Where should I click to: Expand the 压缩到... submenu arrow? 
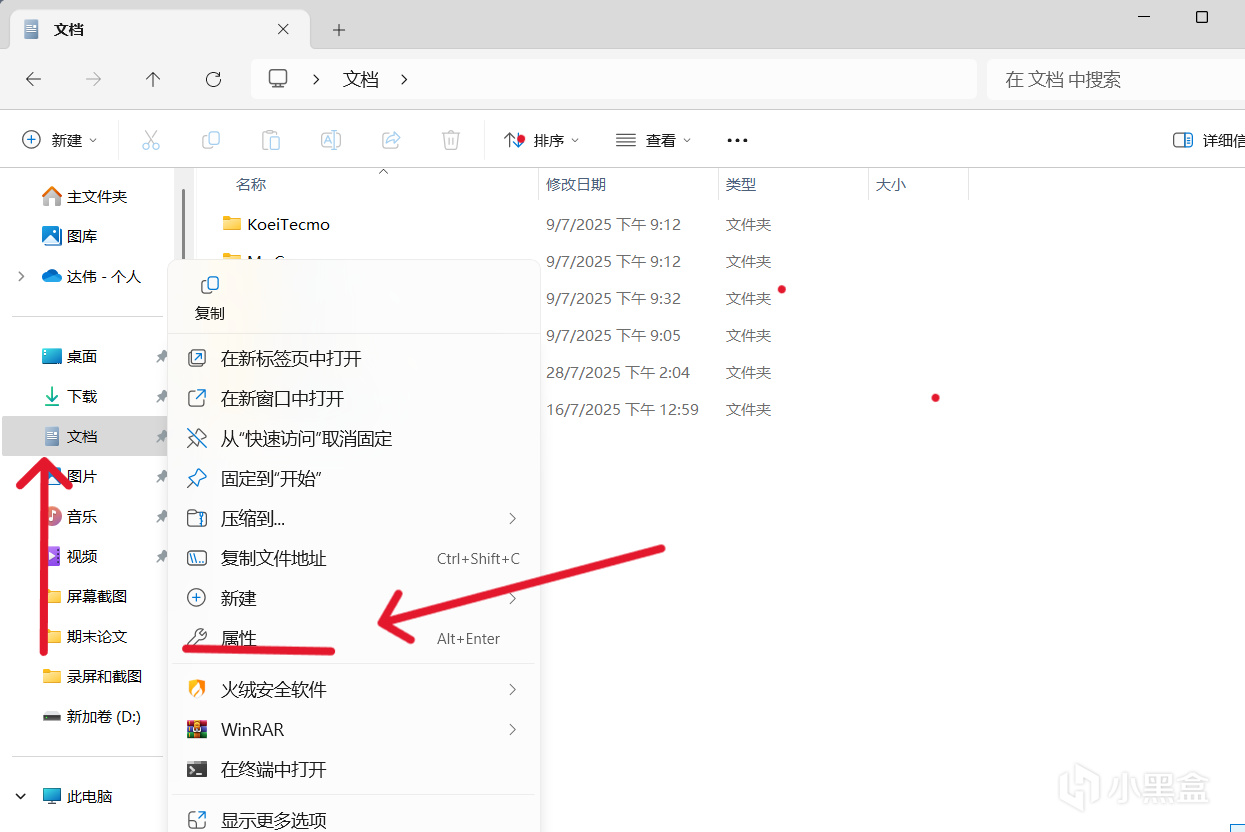[512, 518]
